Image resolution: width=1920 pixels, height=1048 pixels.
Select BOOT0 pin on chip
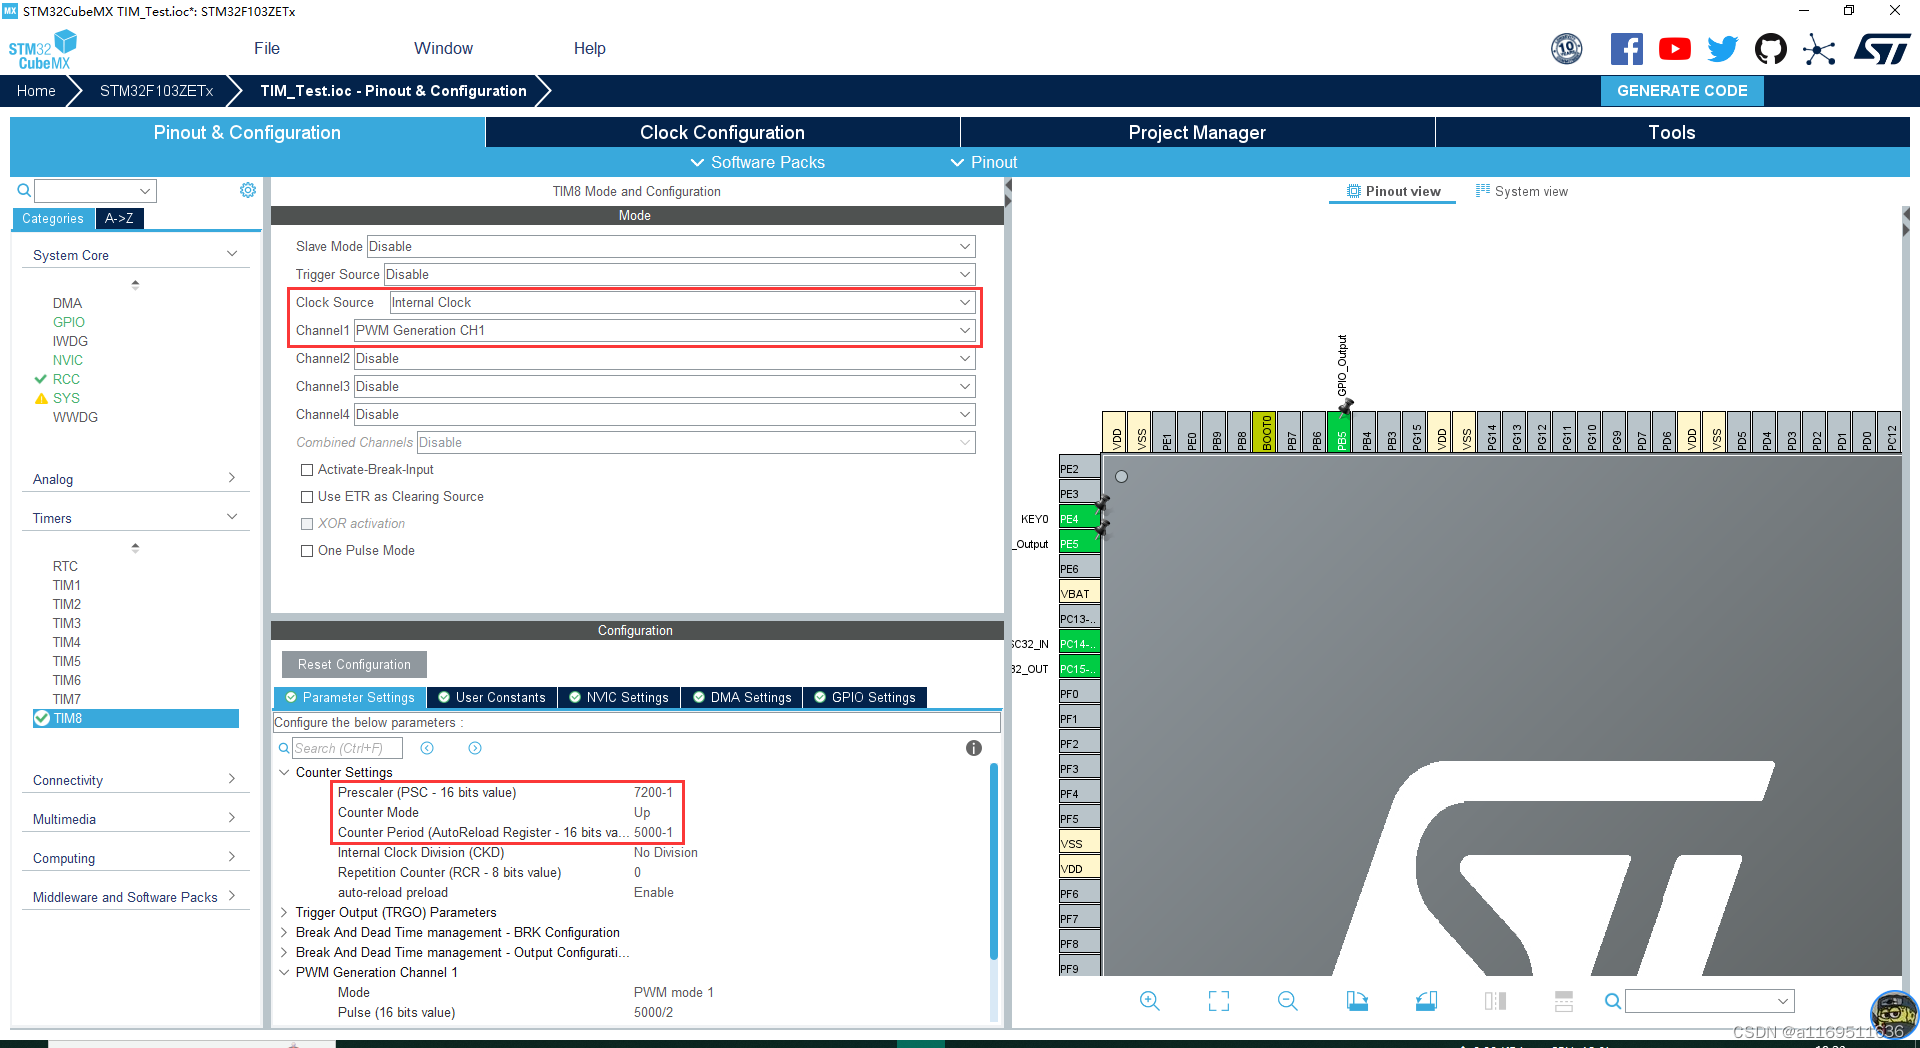[1265, 432]
